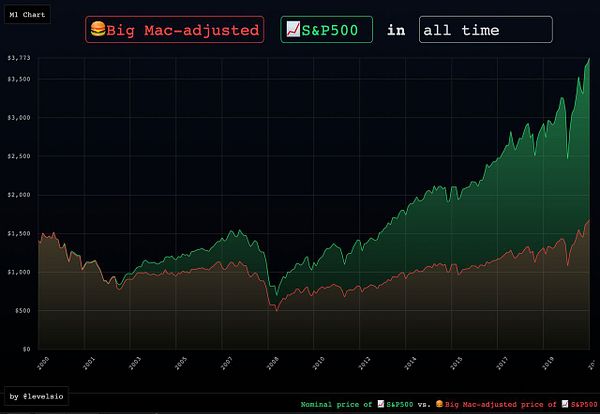Click the 2008 x-axis year label

coord(272,363)
